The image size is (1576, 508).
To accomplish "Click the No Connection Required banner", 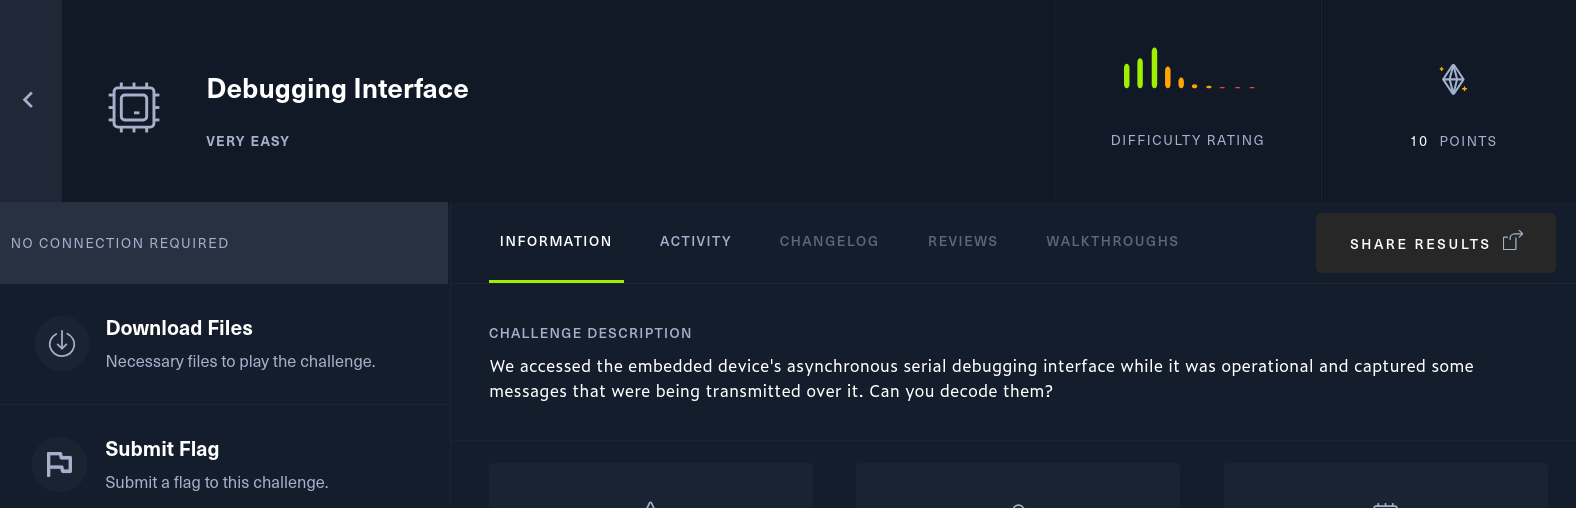I will pyautogui.click(x=224, y=243).
